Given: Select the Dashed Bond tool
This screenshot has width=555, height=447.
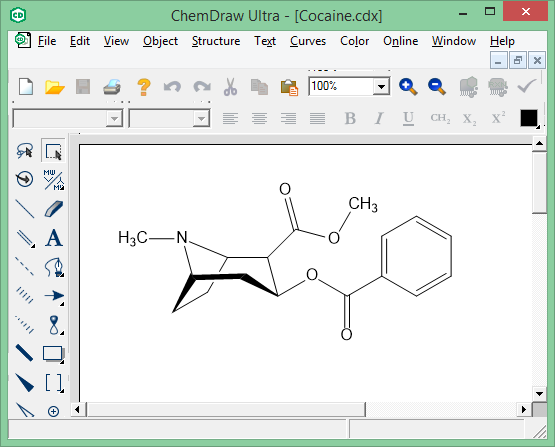Looking at the screenshot, I should click(x=24, y=267).
